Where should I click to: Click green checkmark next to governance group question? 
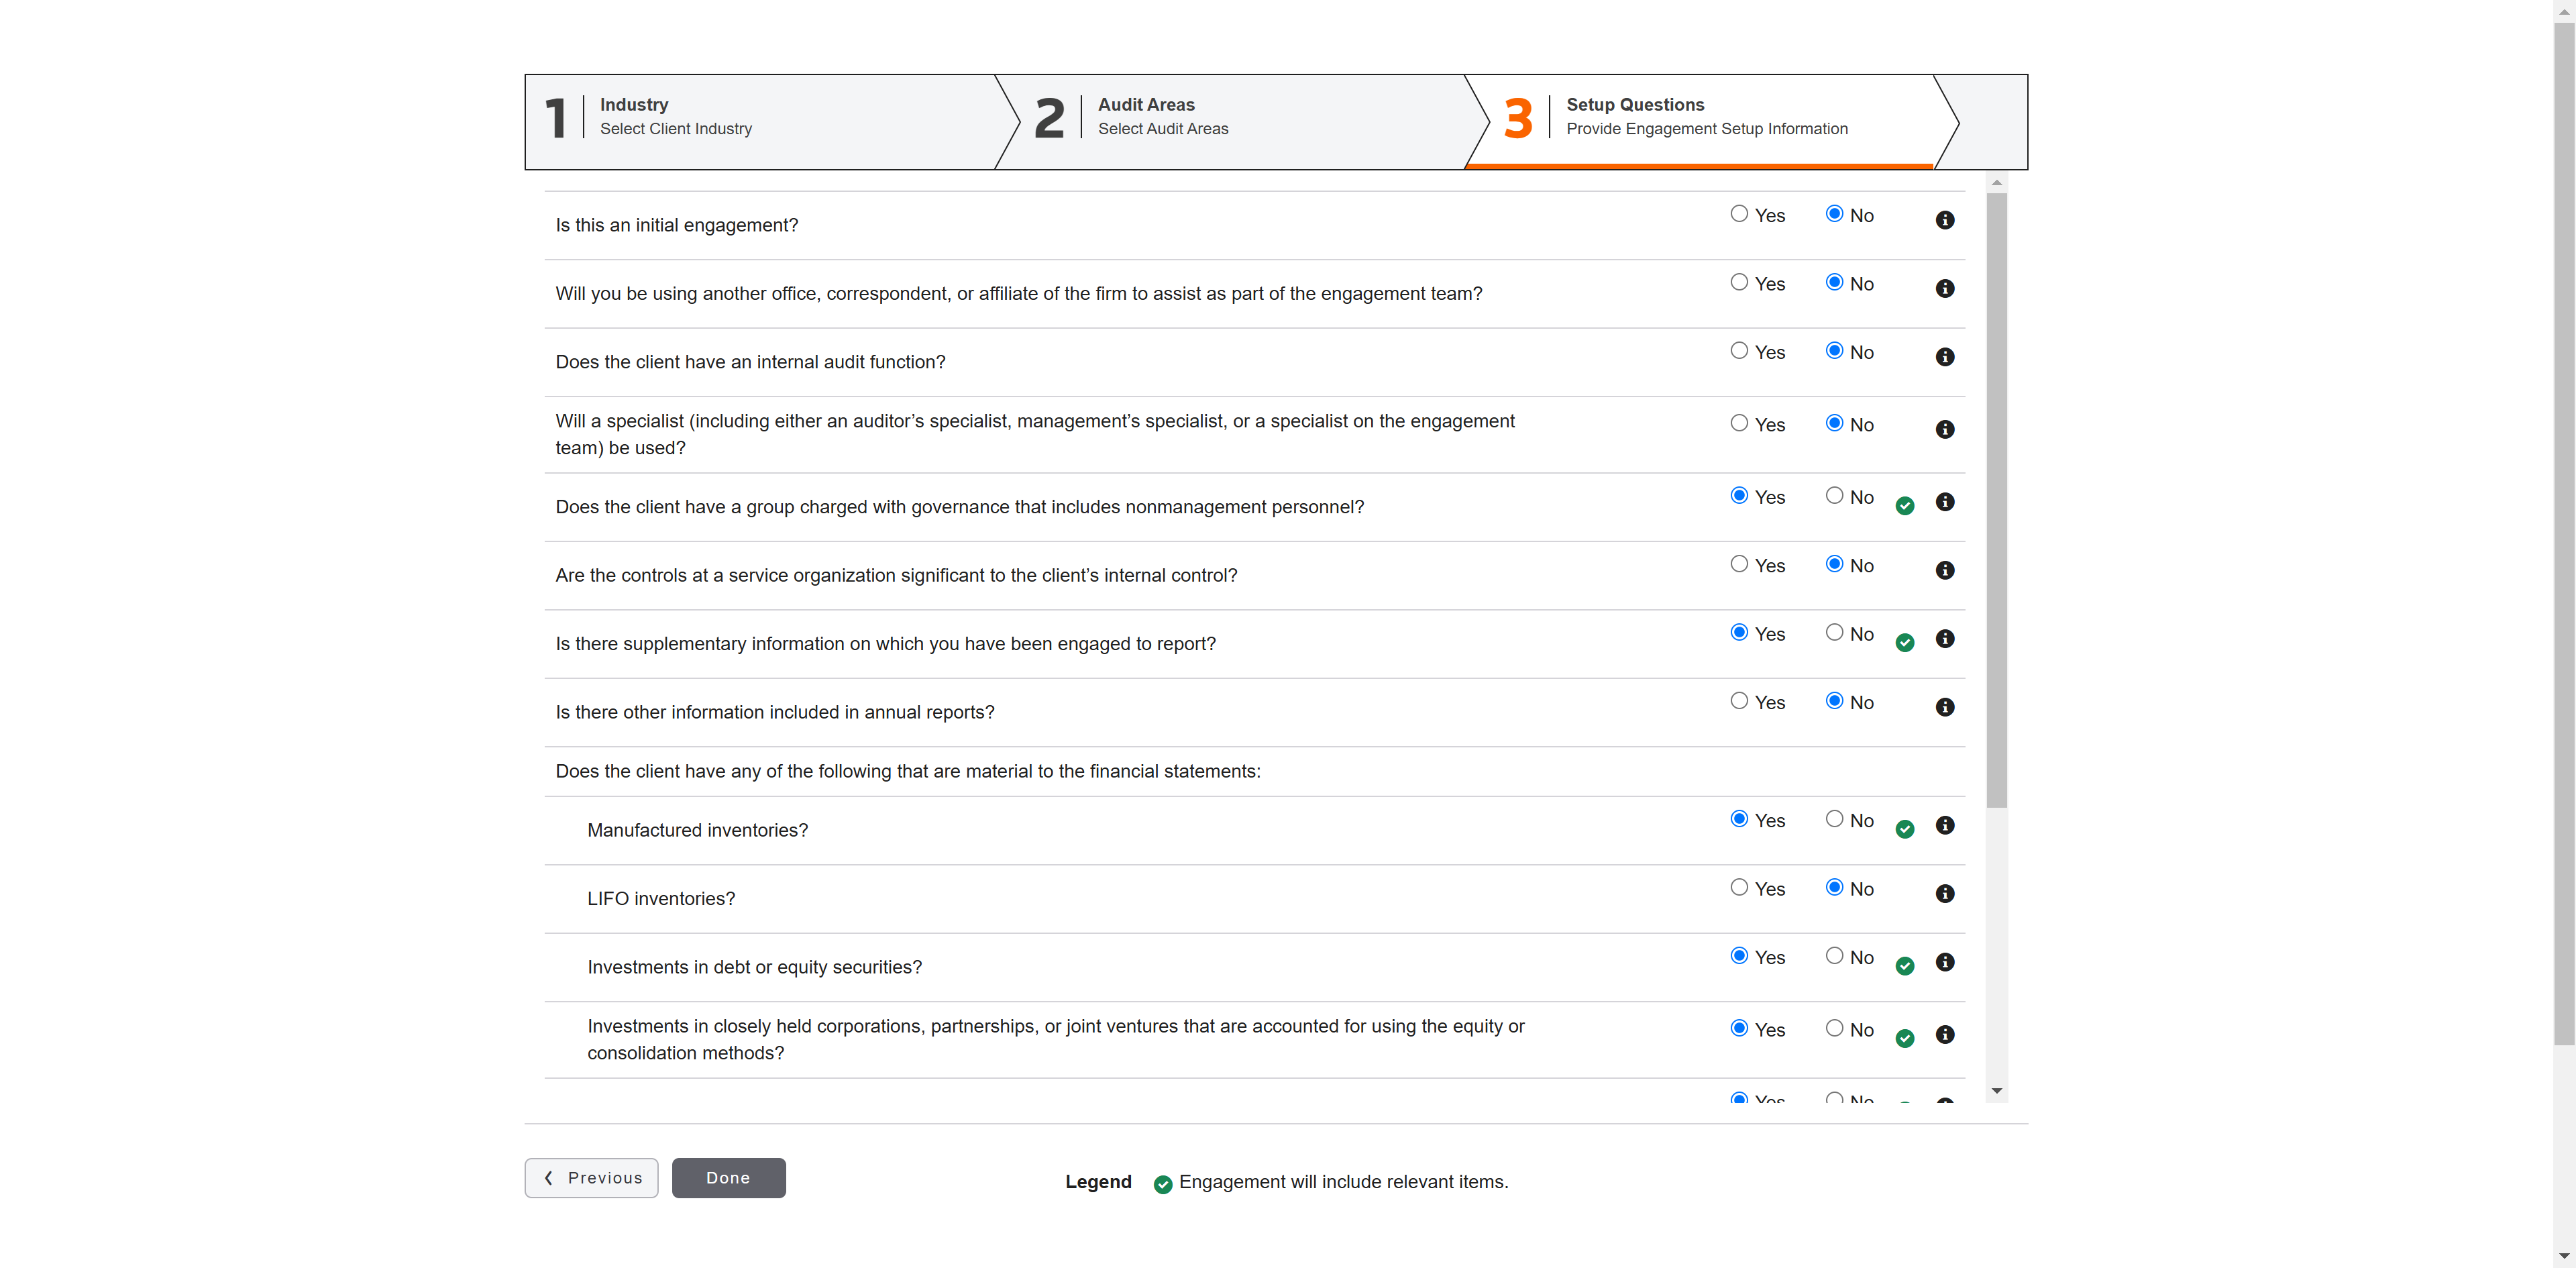pos(1904,506)
